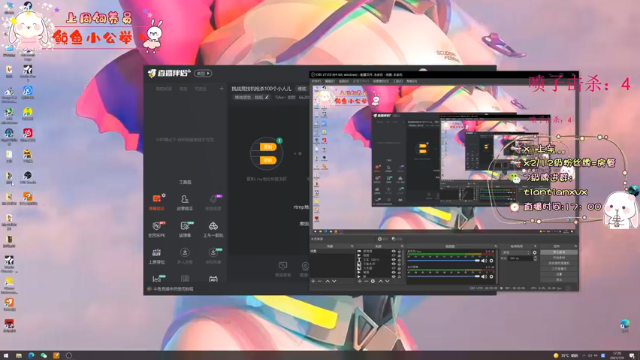Open the third OBS menu bar item
This screenshot has width=640, height=360.
click(x=344, y=81)
